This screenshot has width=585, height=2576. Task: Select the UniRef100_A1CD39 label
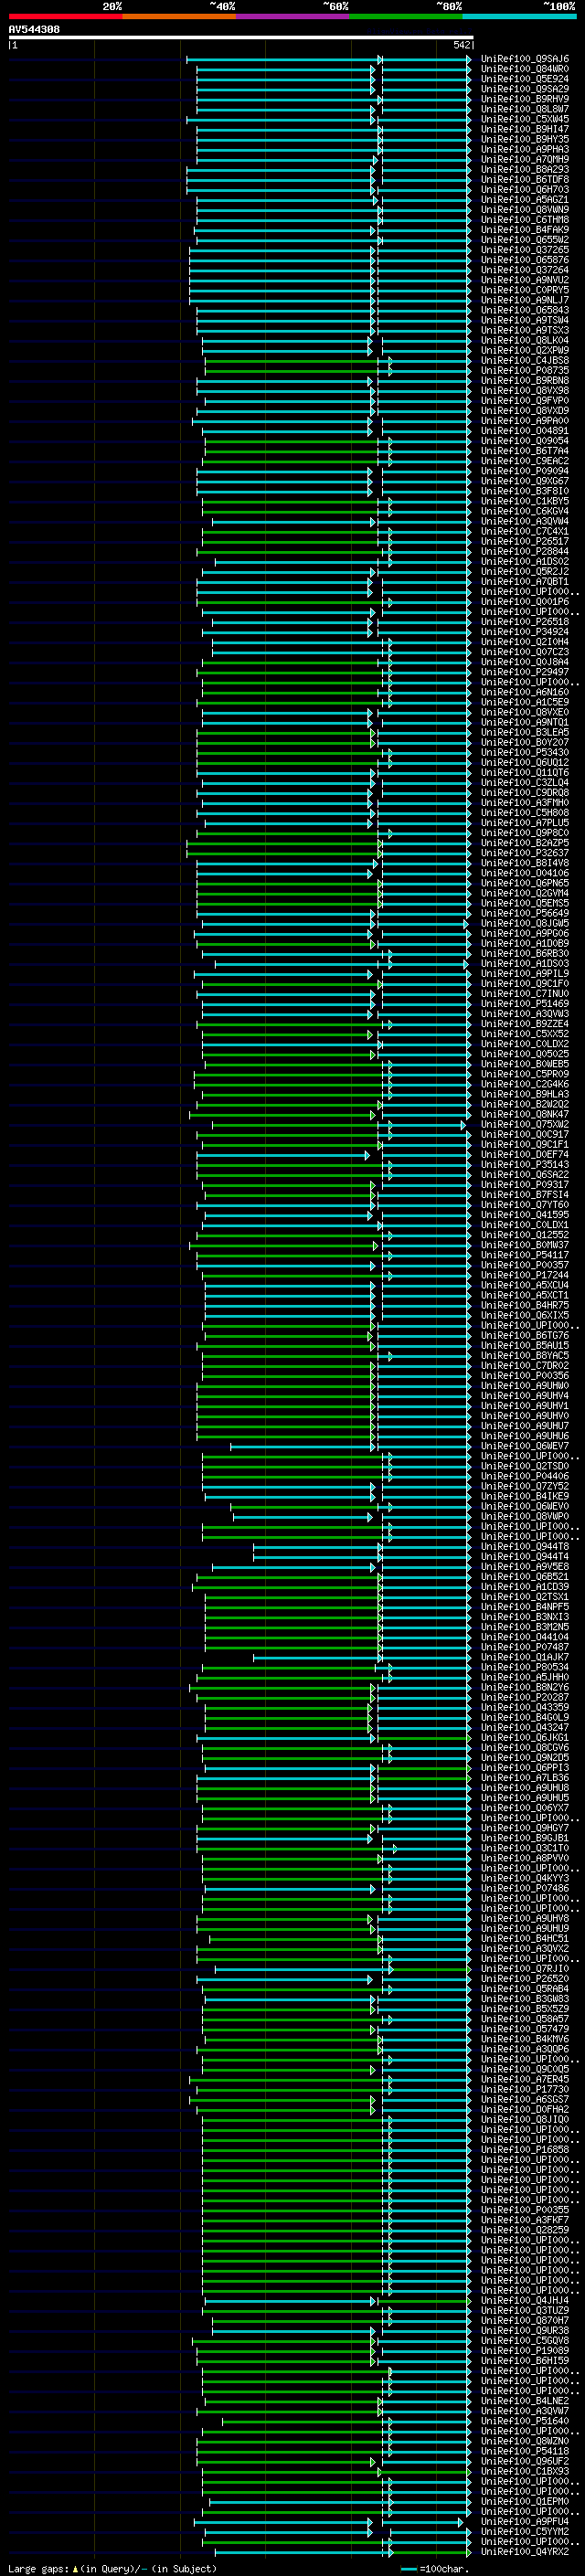pyautogui.click(x=525, y=1586)
